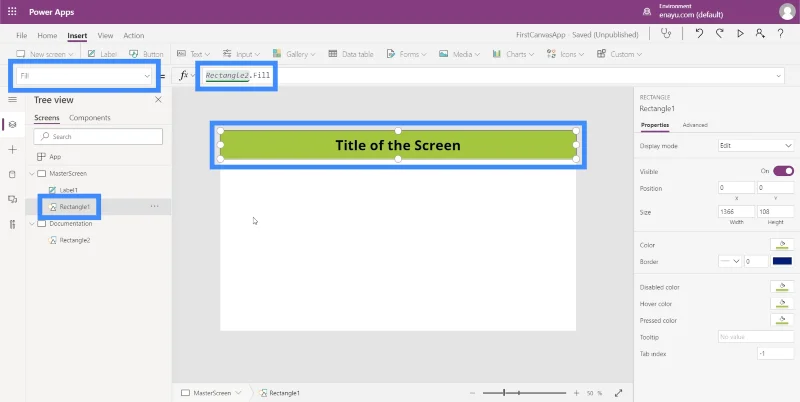
Task: Expand the formula bar chevron
Action: (779, 76)
